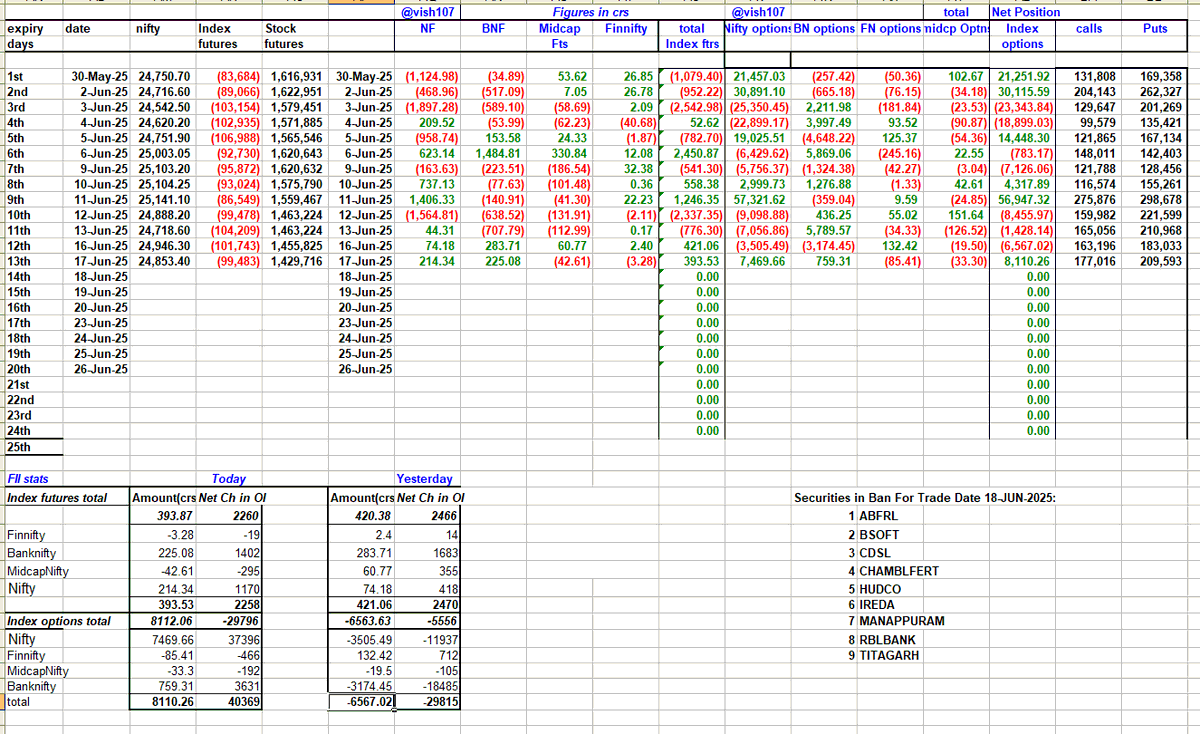Click MidcapNifty OI change -295
Image resolution: width=1200 pixels, height=734 pixels.
(x=246, y=570)
